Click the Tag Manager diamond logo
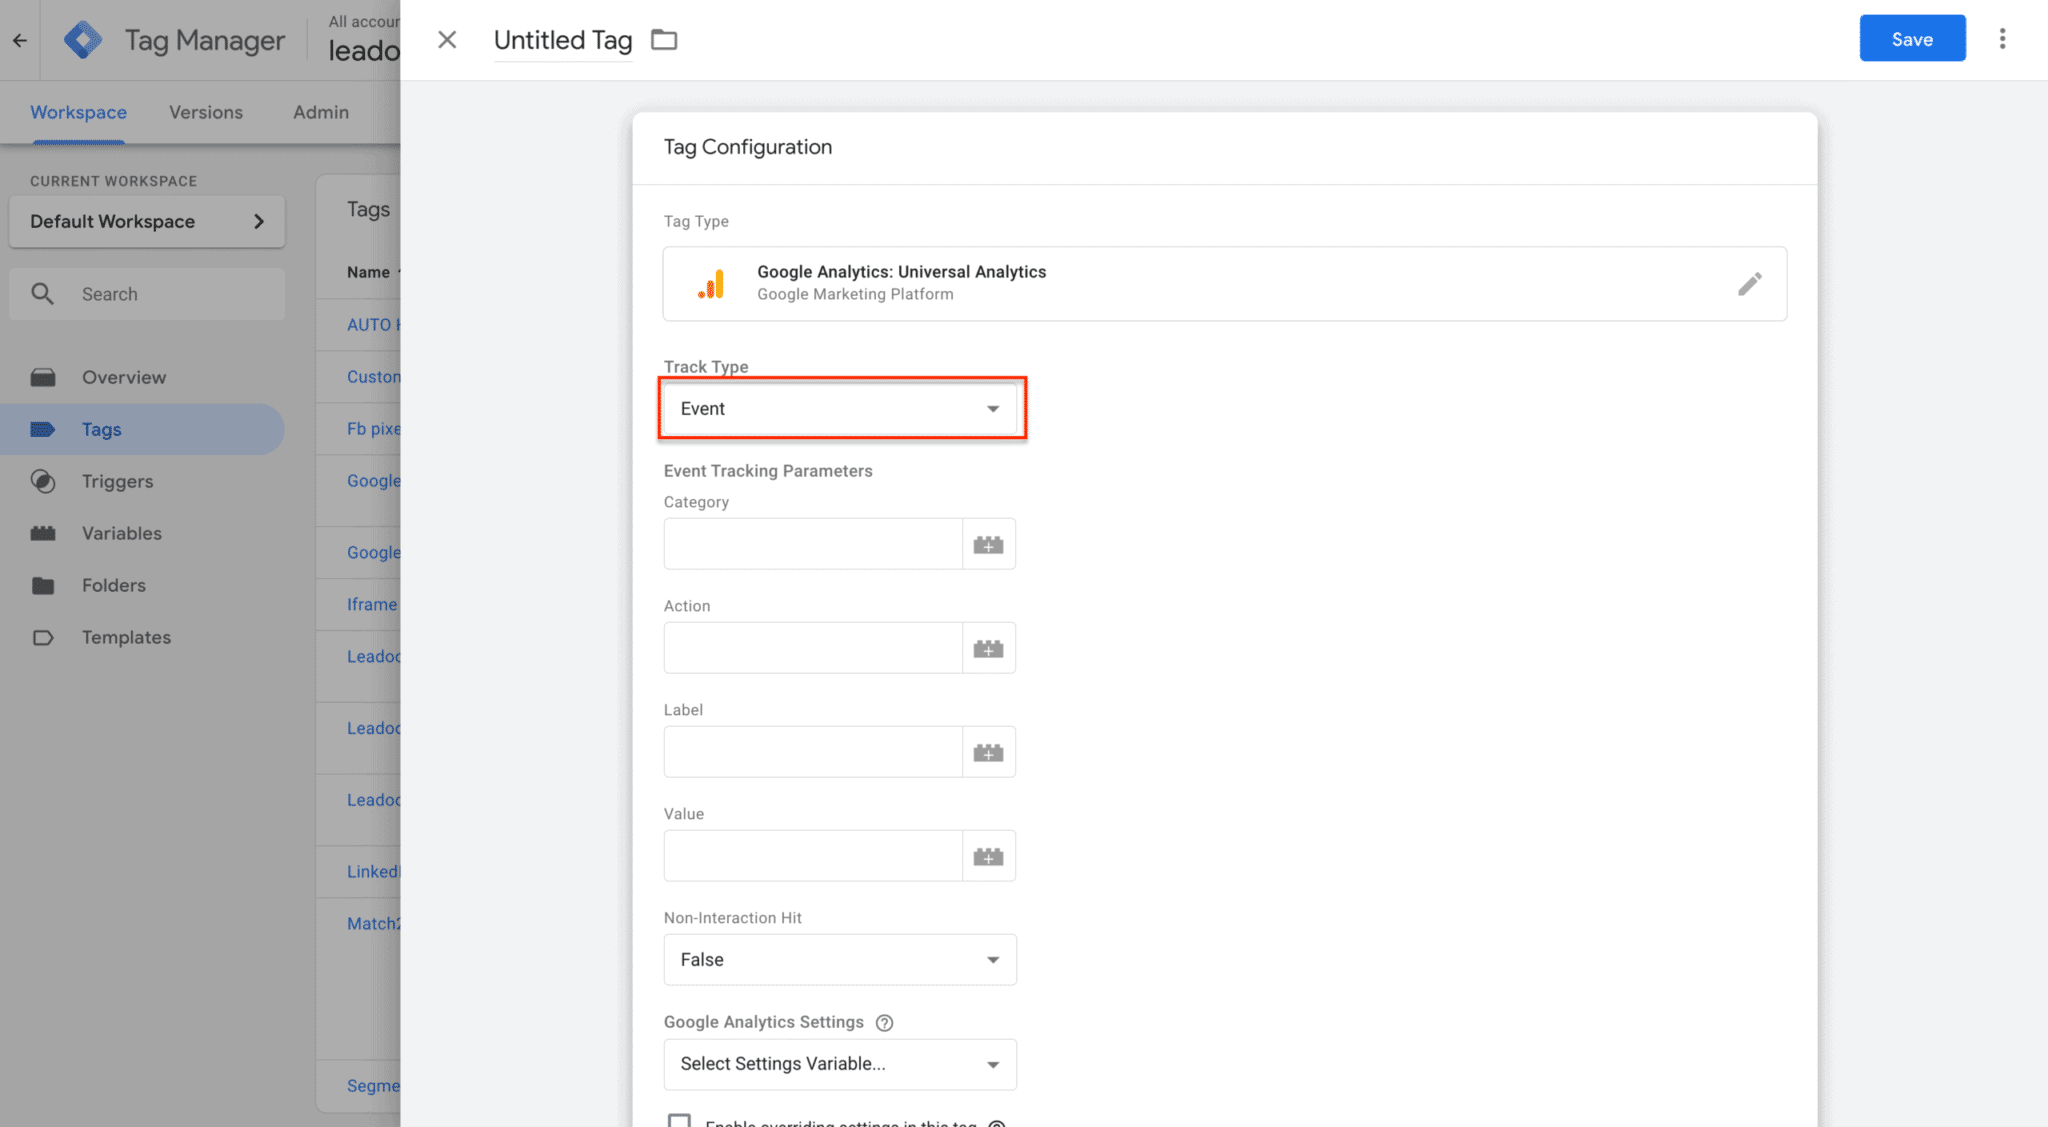This screenshot has height=1127, width=2048. [x=84, y=39]
